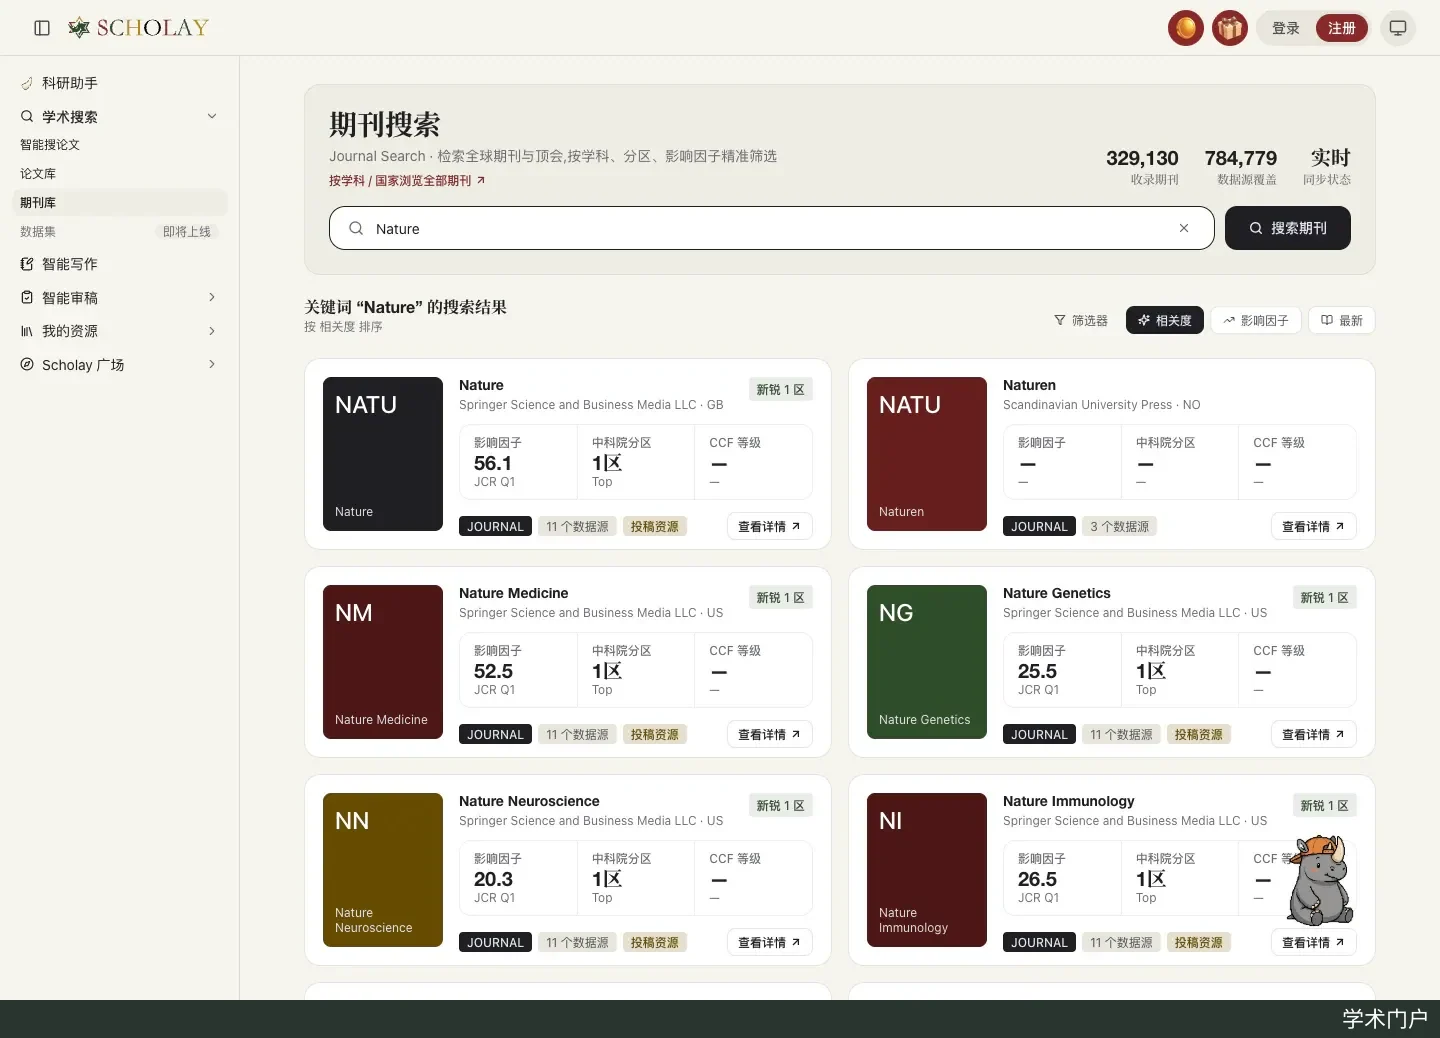
Task: Open 投稿资源 for Nature Genetics
Action: point(1198,734)
